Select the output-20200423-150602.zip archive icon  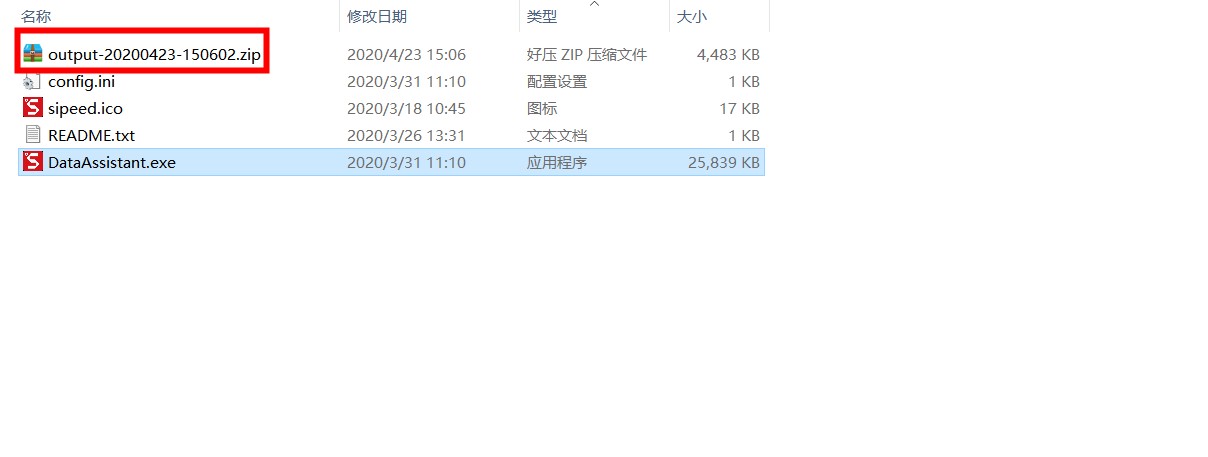[x=32, y=54]
